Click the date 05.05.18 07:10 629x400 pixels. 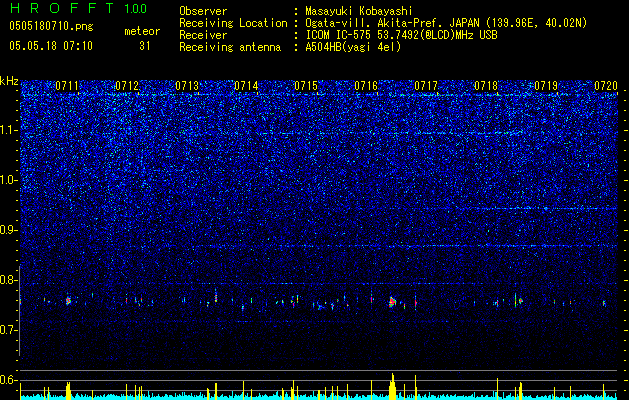tap(51, 46)
